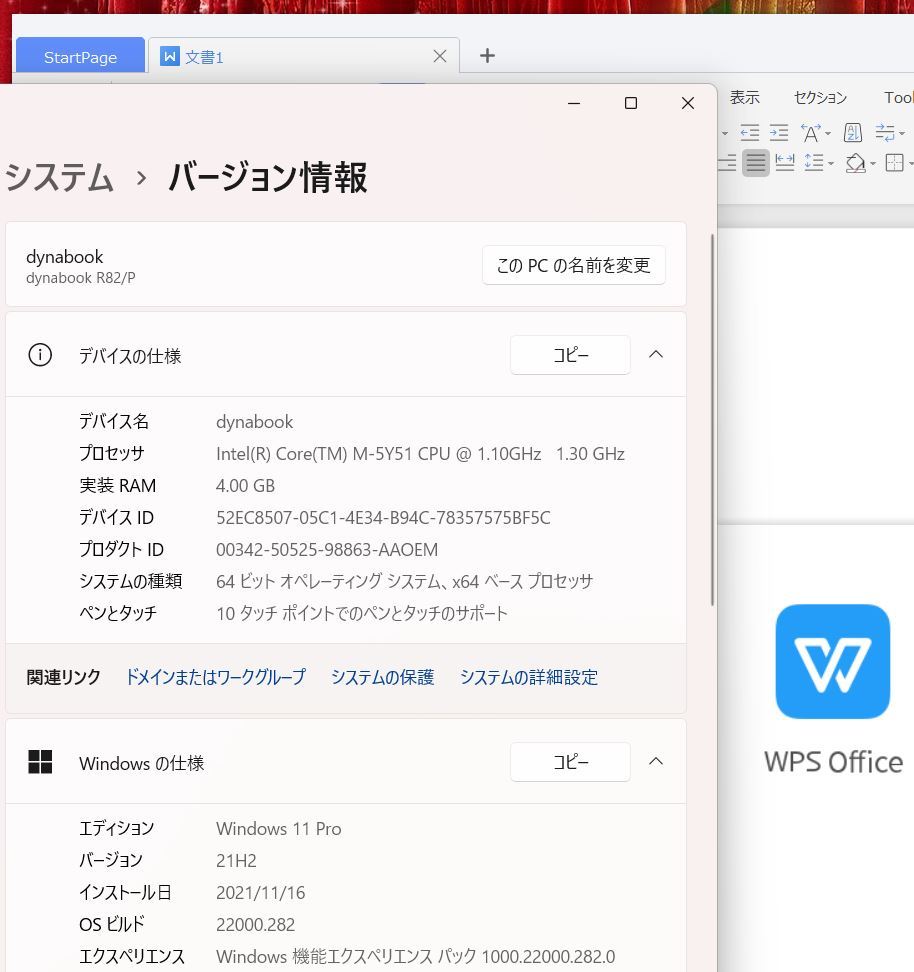The height and width of the screenshot is (972, 914).
Task: Switch to the 文書1 tab
Action: pos(304,56)
